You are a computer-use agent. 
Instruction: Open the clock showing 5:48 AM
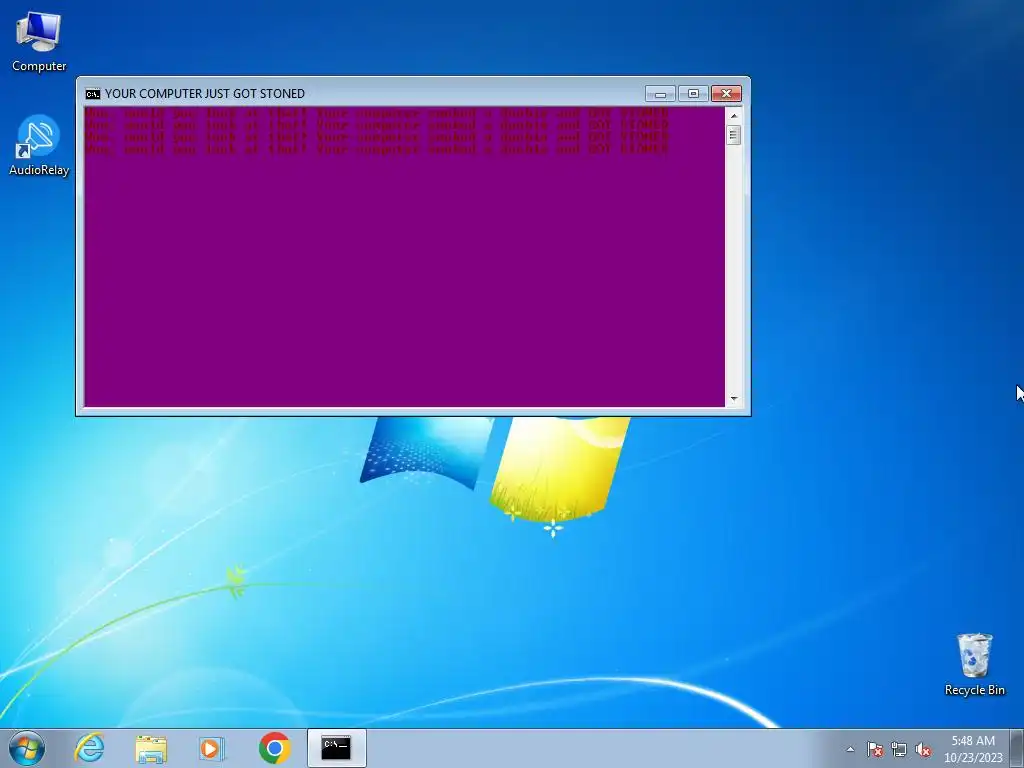(972, 748)
